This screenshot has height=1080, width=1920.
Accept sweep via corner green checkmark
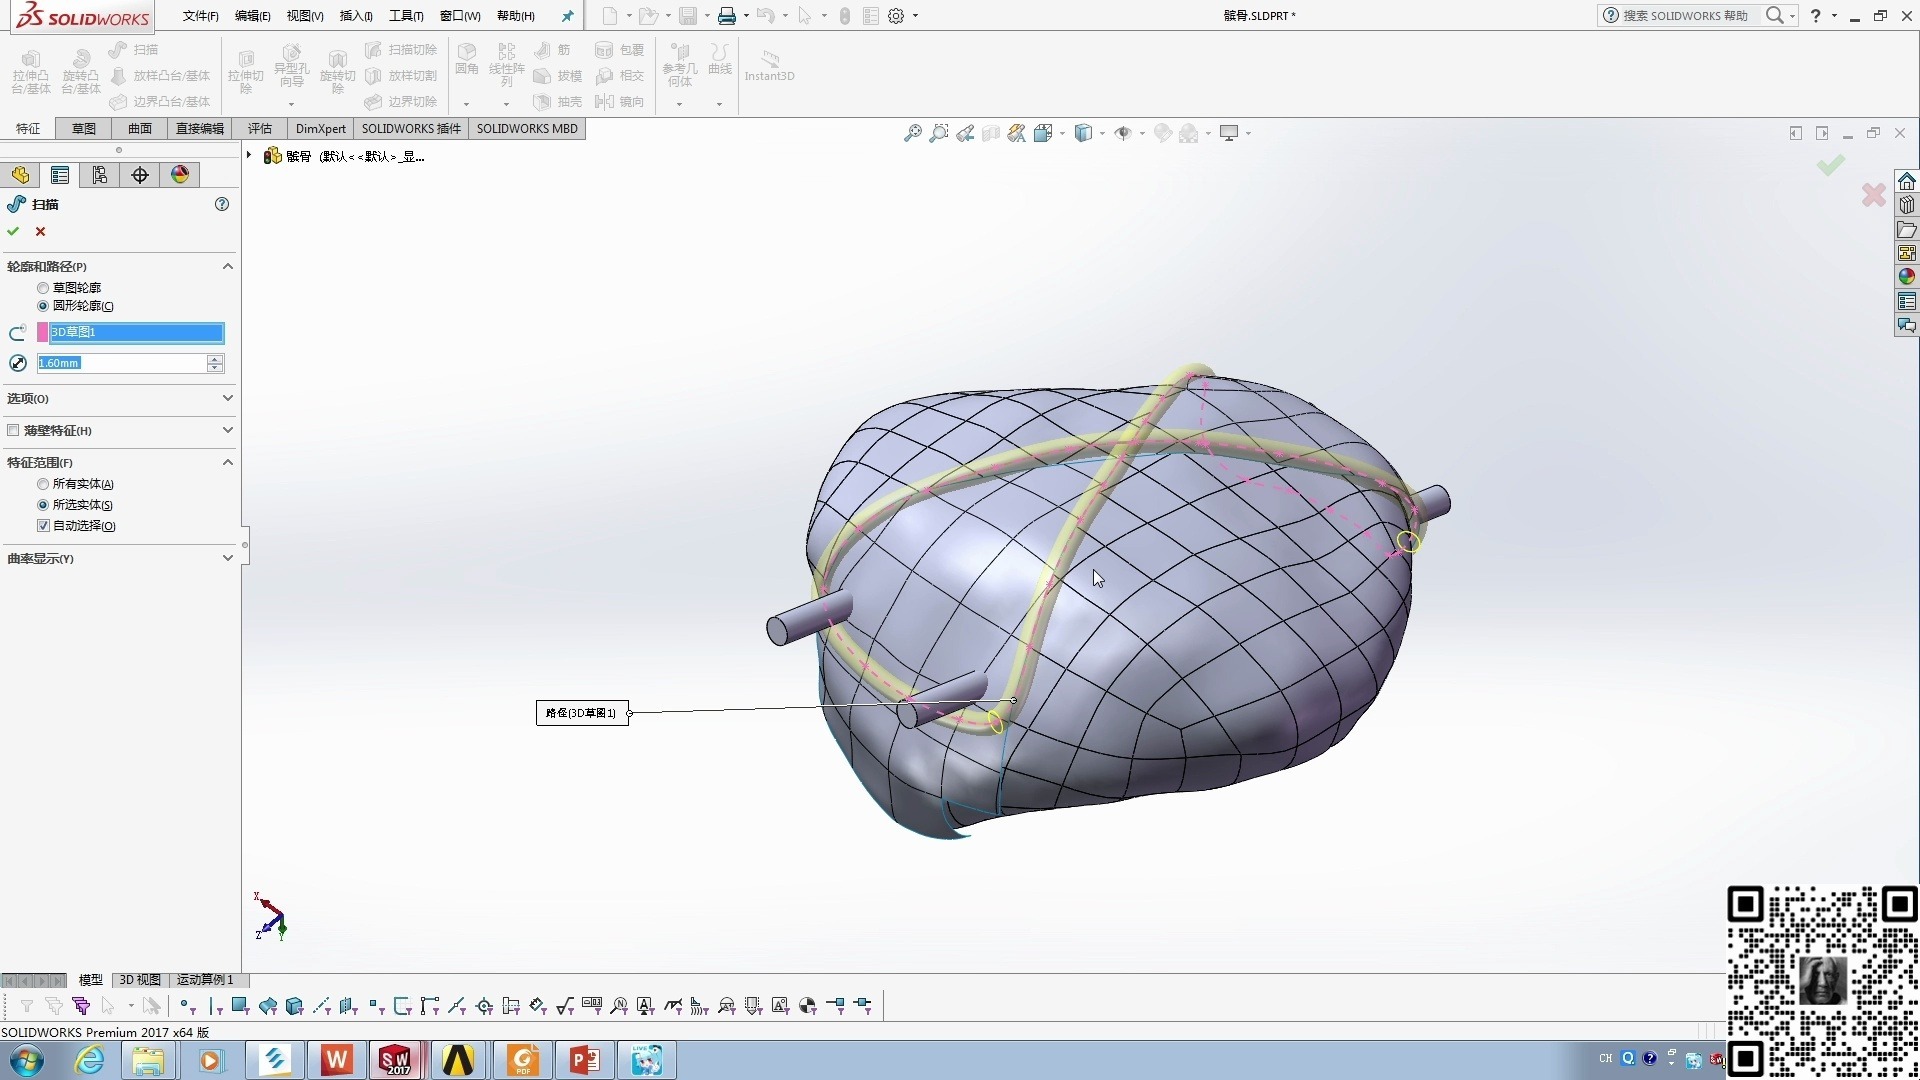coord(1831,165)
